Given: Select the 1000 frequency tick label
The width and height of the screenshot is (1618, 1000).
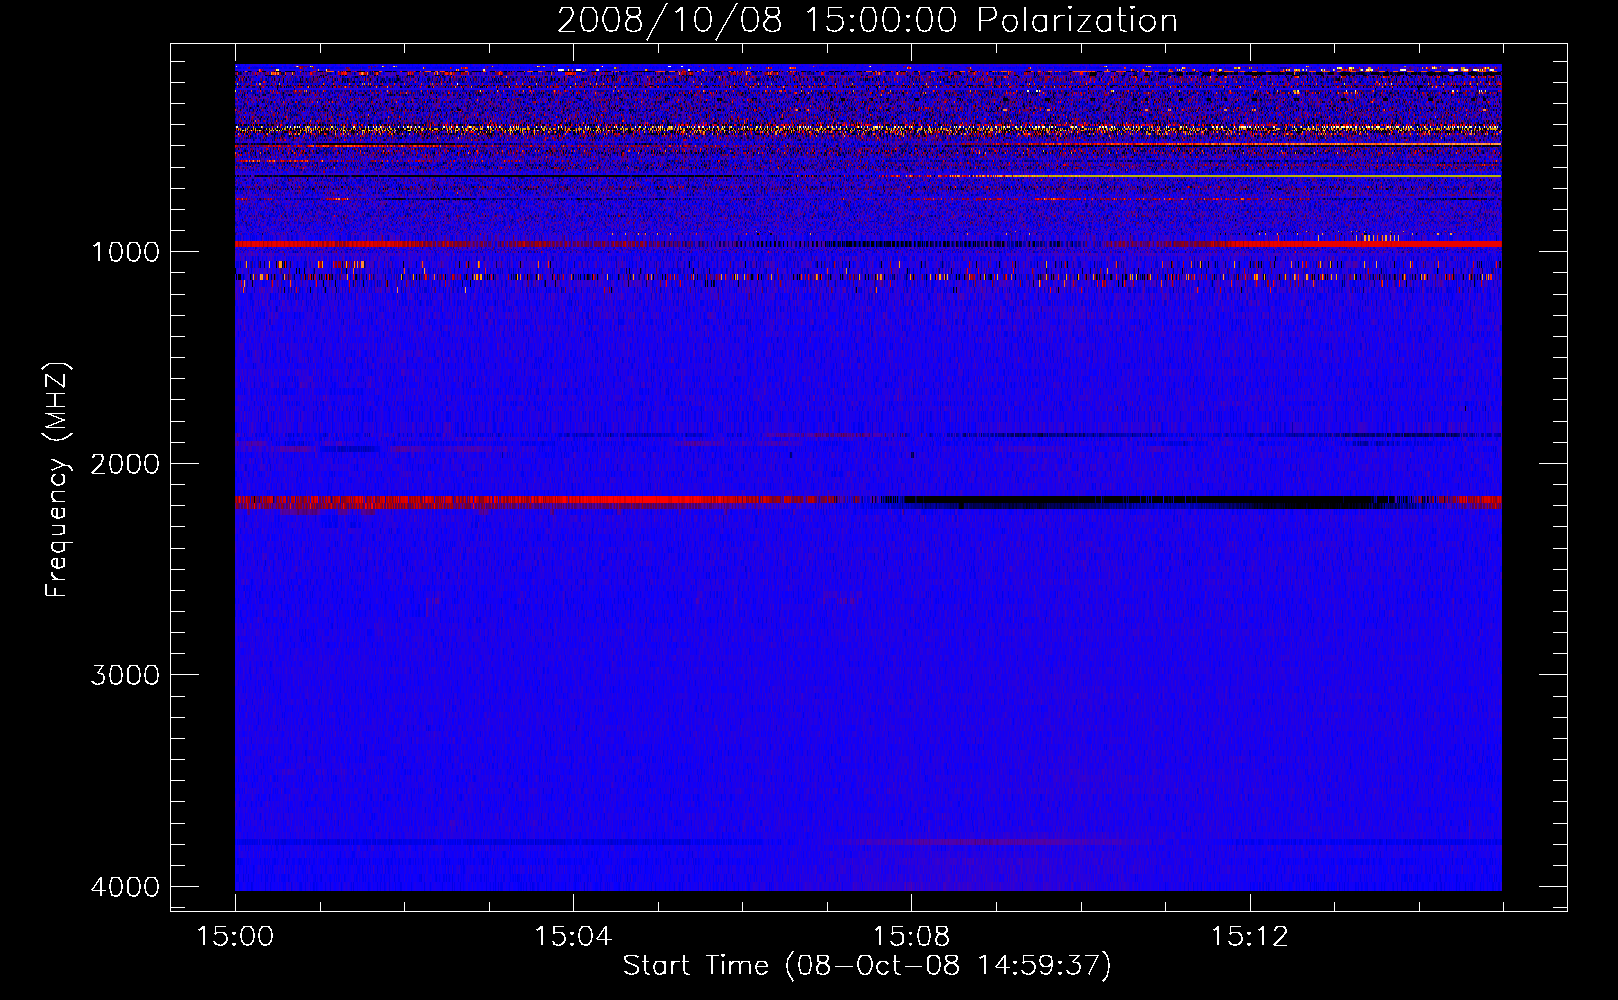Looking at the screenshot, I should click(125, 251).
